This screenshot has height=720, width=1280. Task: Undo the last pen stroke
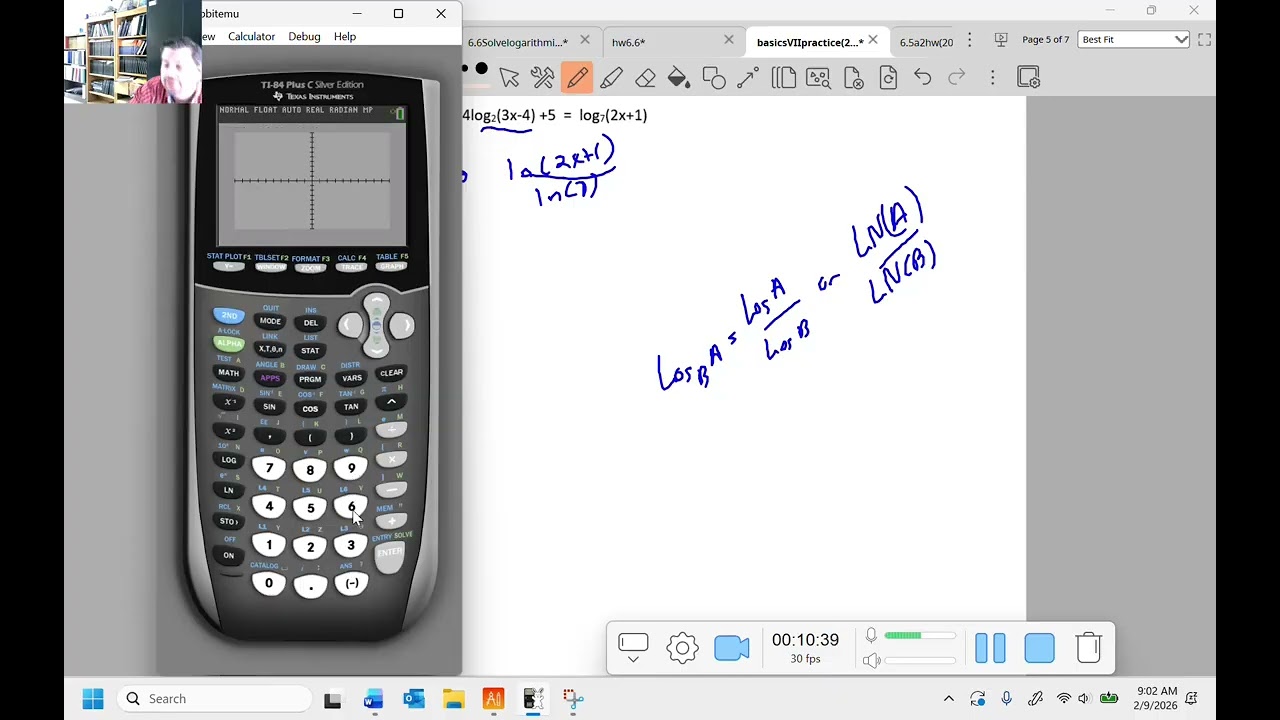922,77
